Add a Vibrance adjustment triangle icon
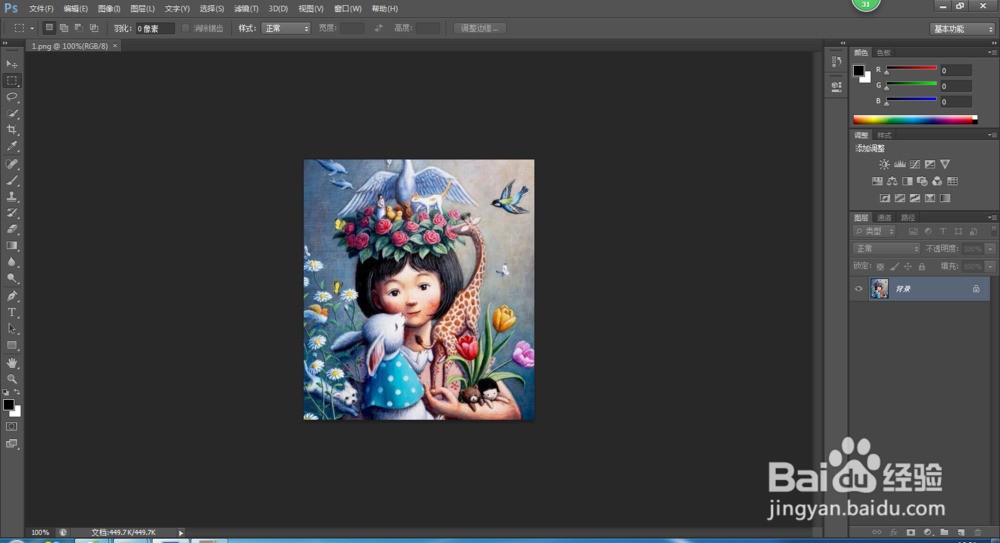1000x543 pixels. point(945,165)
